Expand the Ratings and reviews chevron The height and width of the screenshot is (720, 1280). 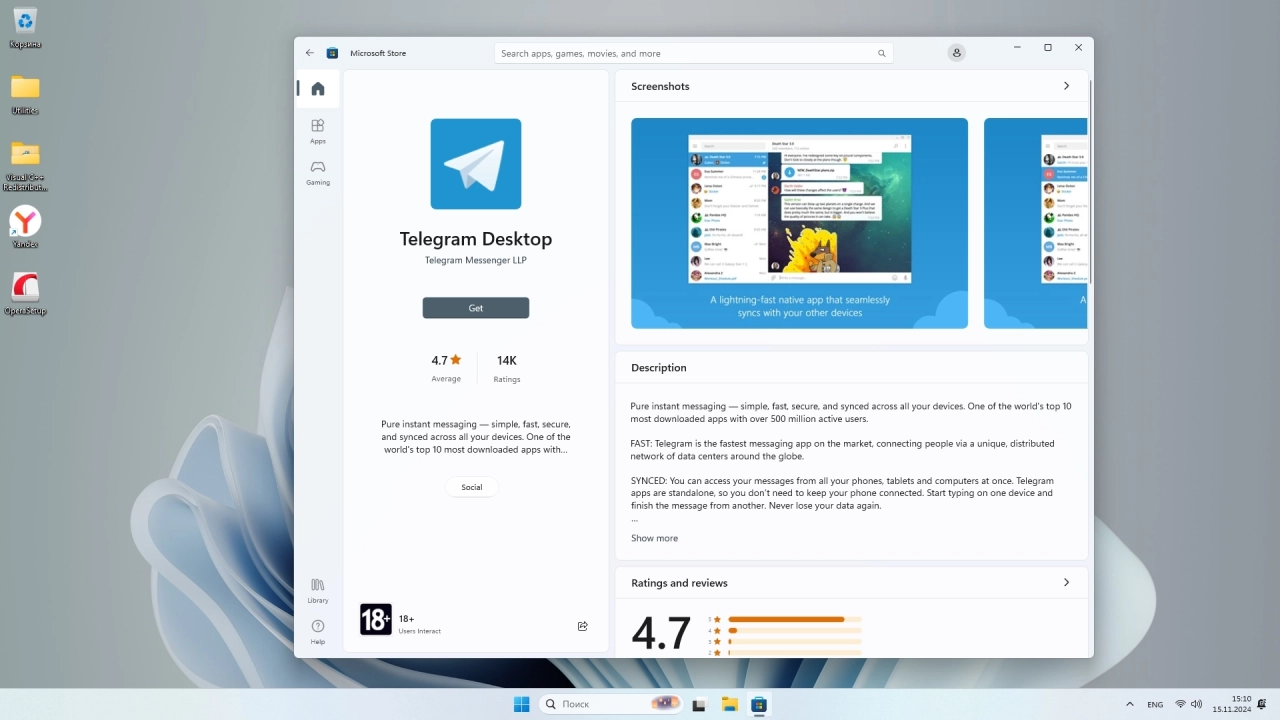1066,582
